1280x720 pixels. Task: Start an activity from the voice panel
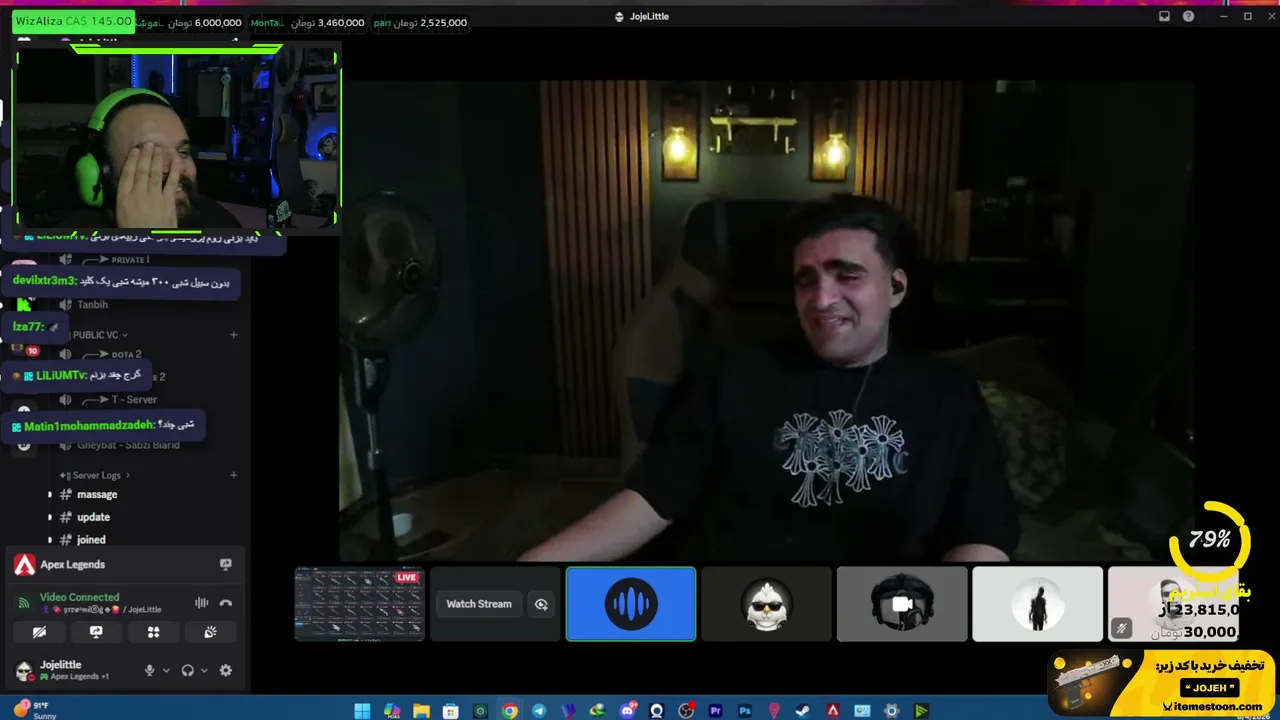pyautogui.click(x=153, y=632)
